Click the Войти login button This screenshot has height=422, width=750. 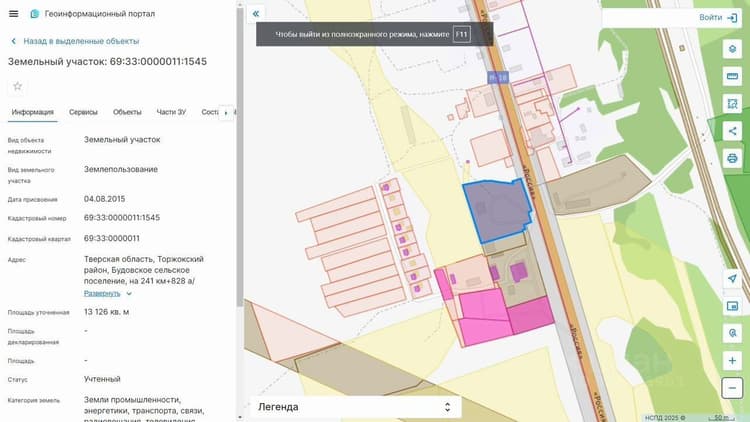[x=717, y=18]
